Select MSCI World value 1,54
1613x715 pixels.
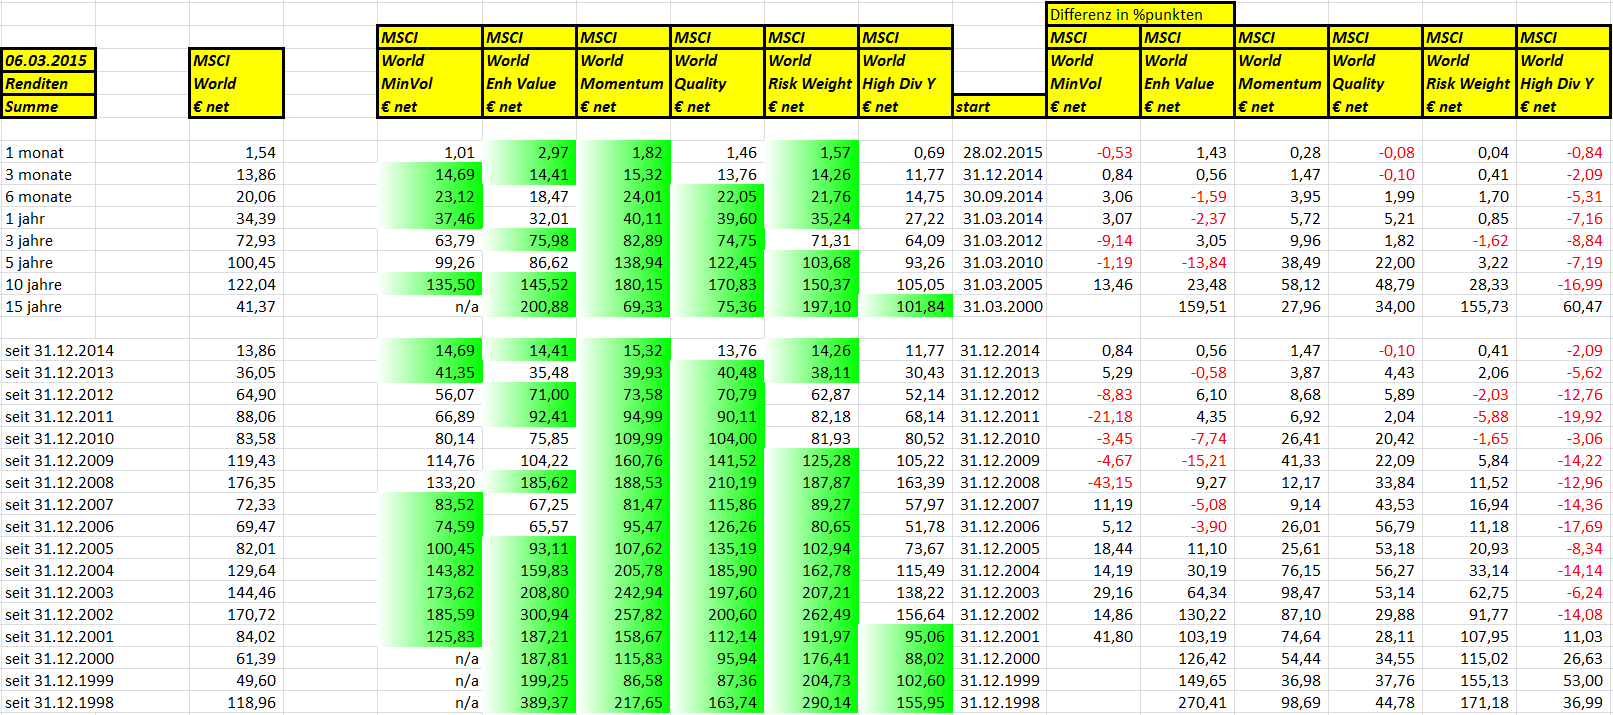[x=260, y=153]
